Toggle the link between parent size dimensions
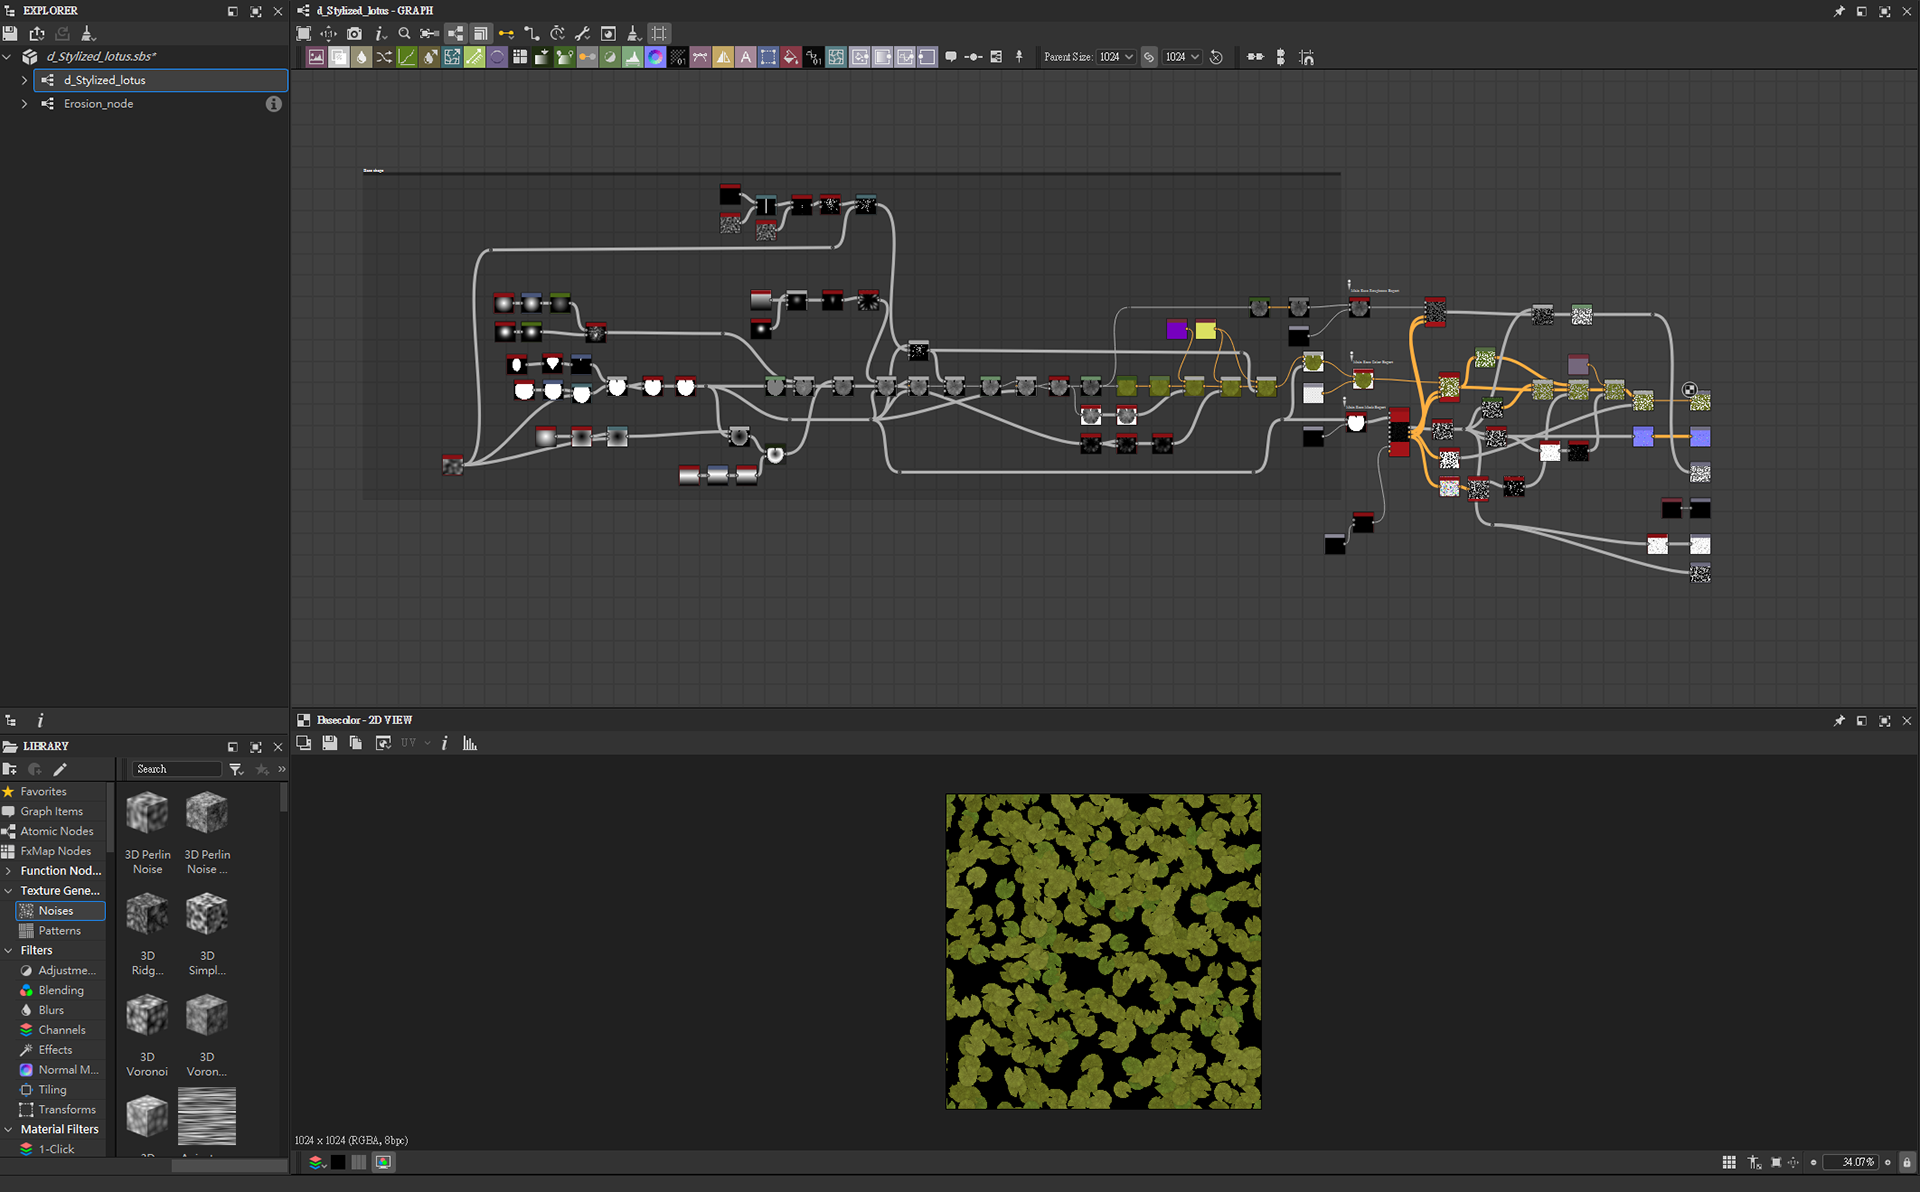 (1149, 57)
